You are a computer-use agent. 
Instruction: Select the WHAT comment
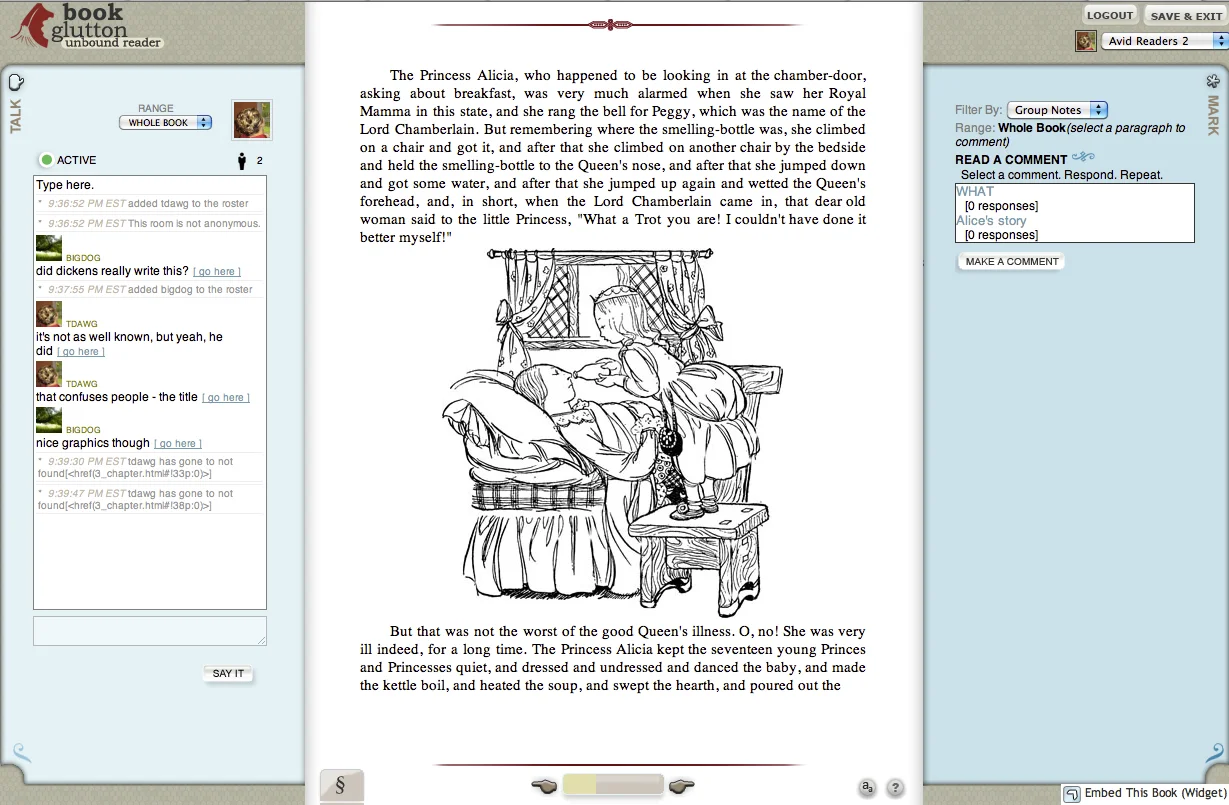pyautogui.click(x=975, y=192)
